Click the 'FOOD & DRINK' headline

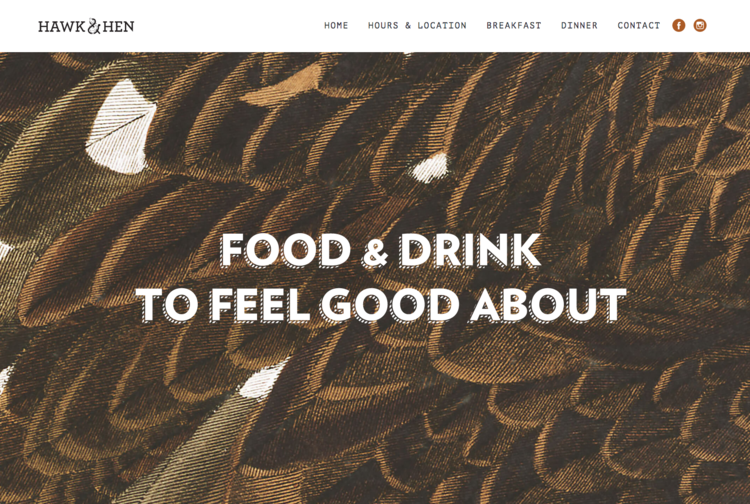point(381,251)
